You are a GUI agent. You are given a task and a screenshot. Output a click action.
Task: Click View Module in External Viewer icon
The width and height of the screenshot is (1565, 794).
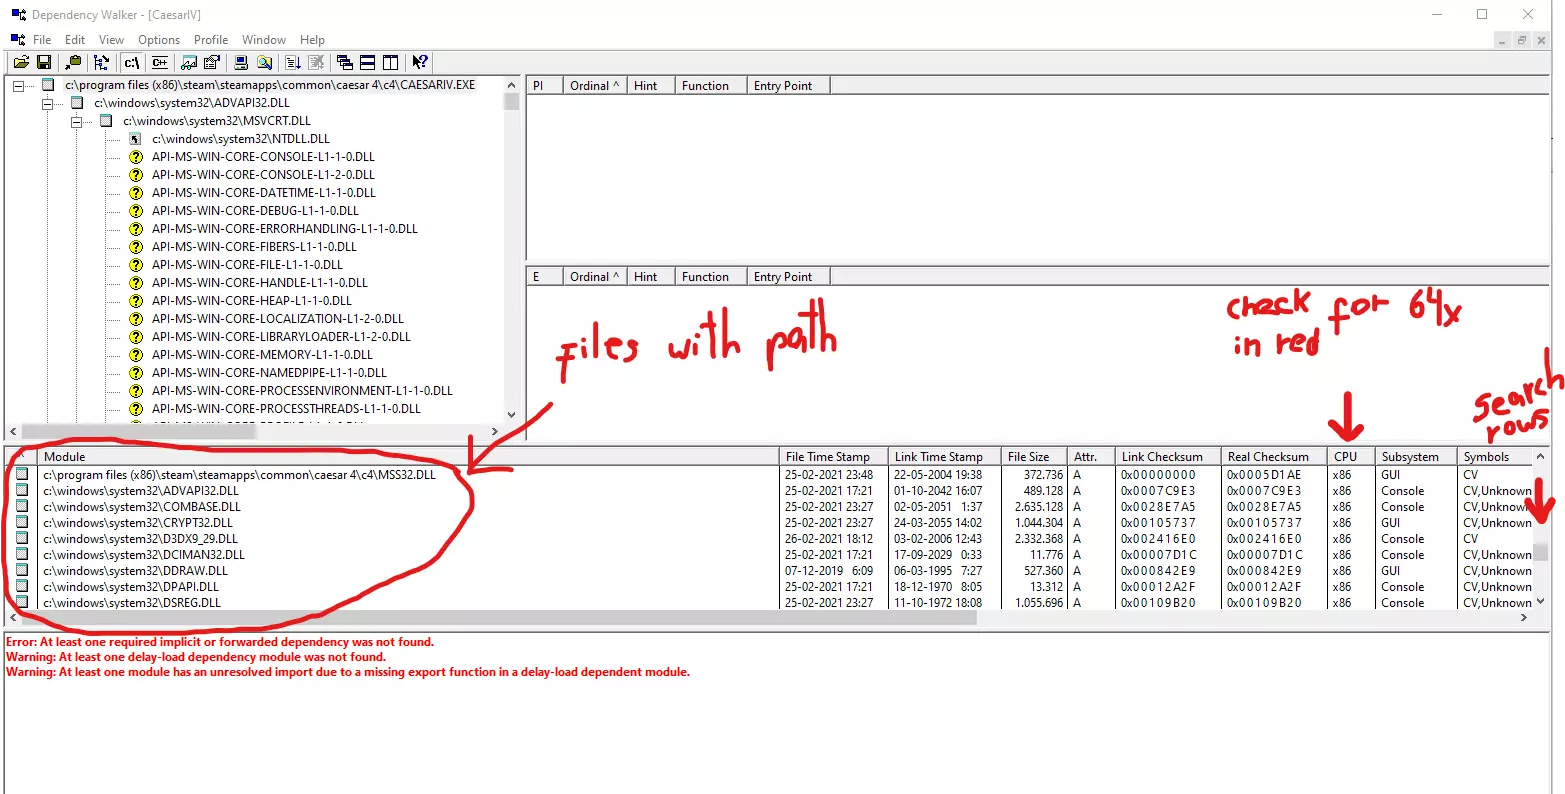click(x=188, y=62)
